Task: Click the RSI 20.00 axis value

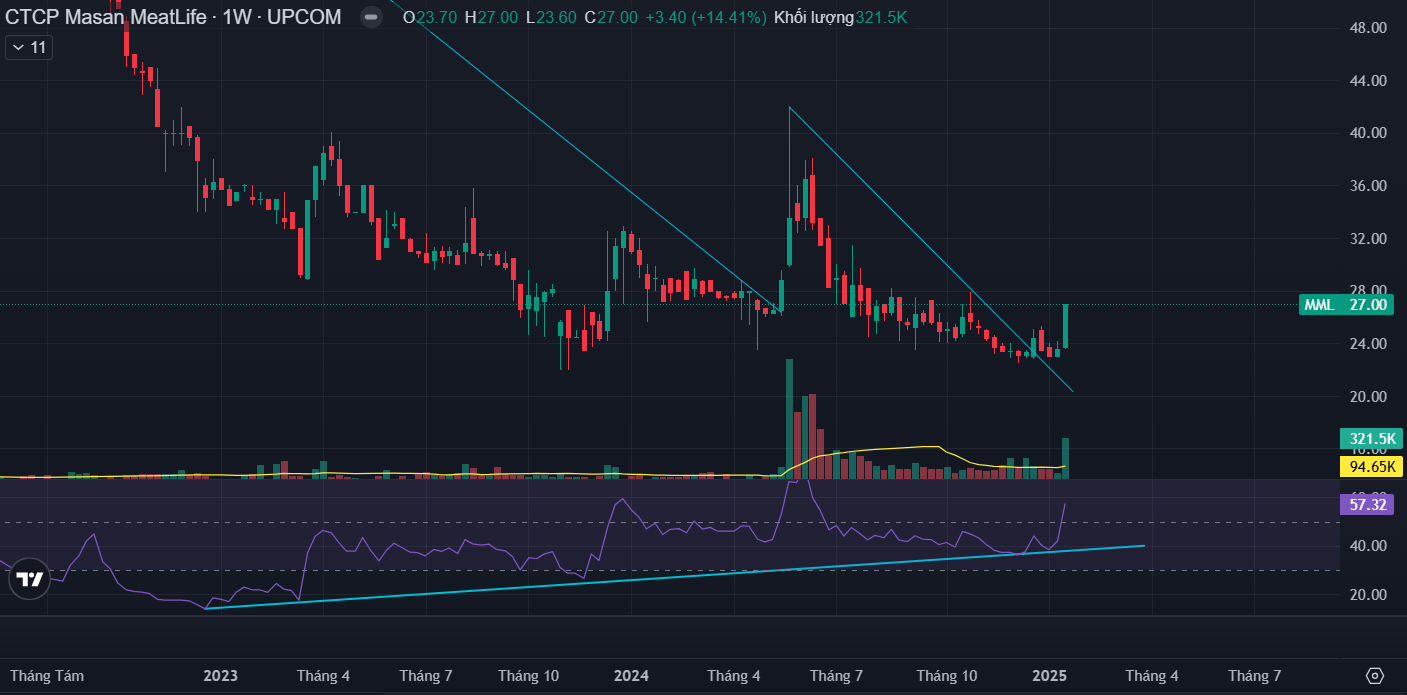Action: [x=1366, y=595]
